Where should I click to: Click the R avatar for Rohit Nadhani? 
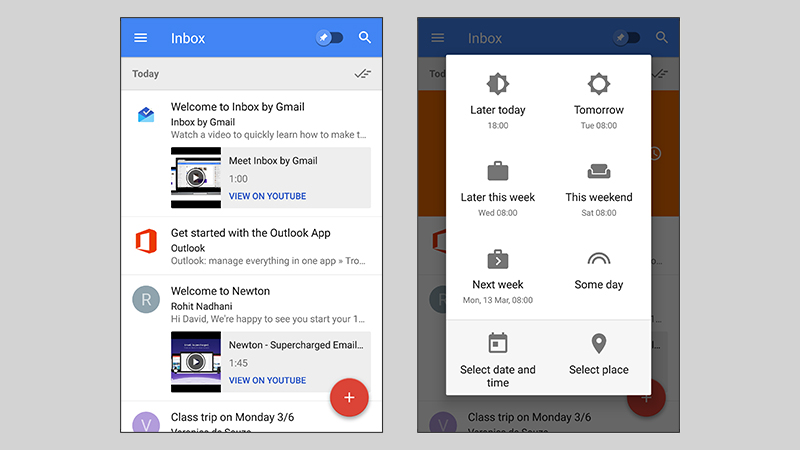tap(146, 299)
